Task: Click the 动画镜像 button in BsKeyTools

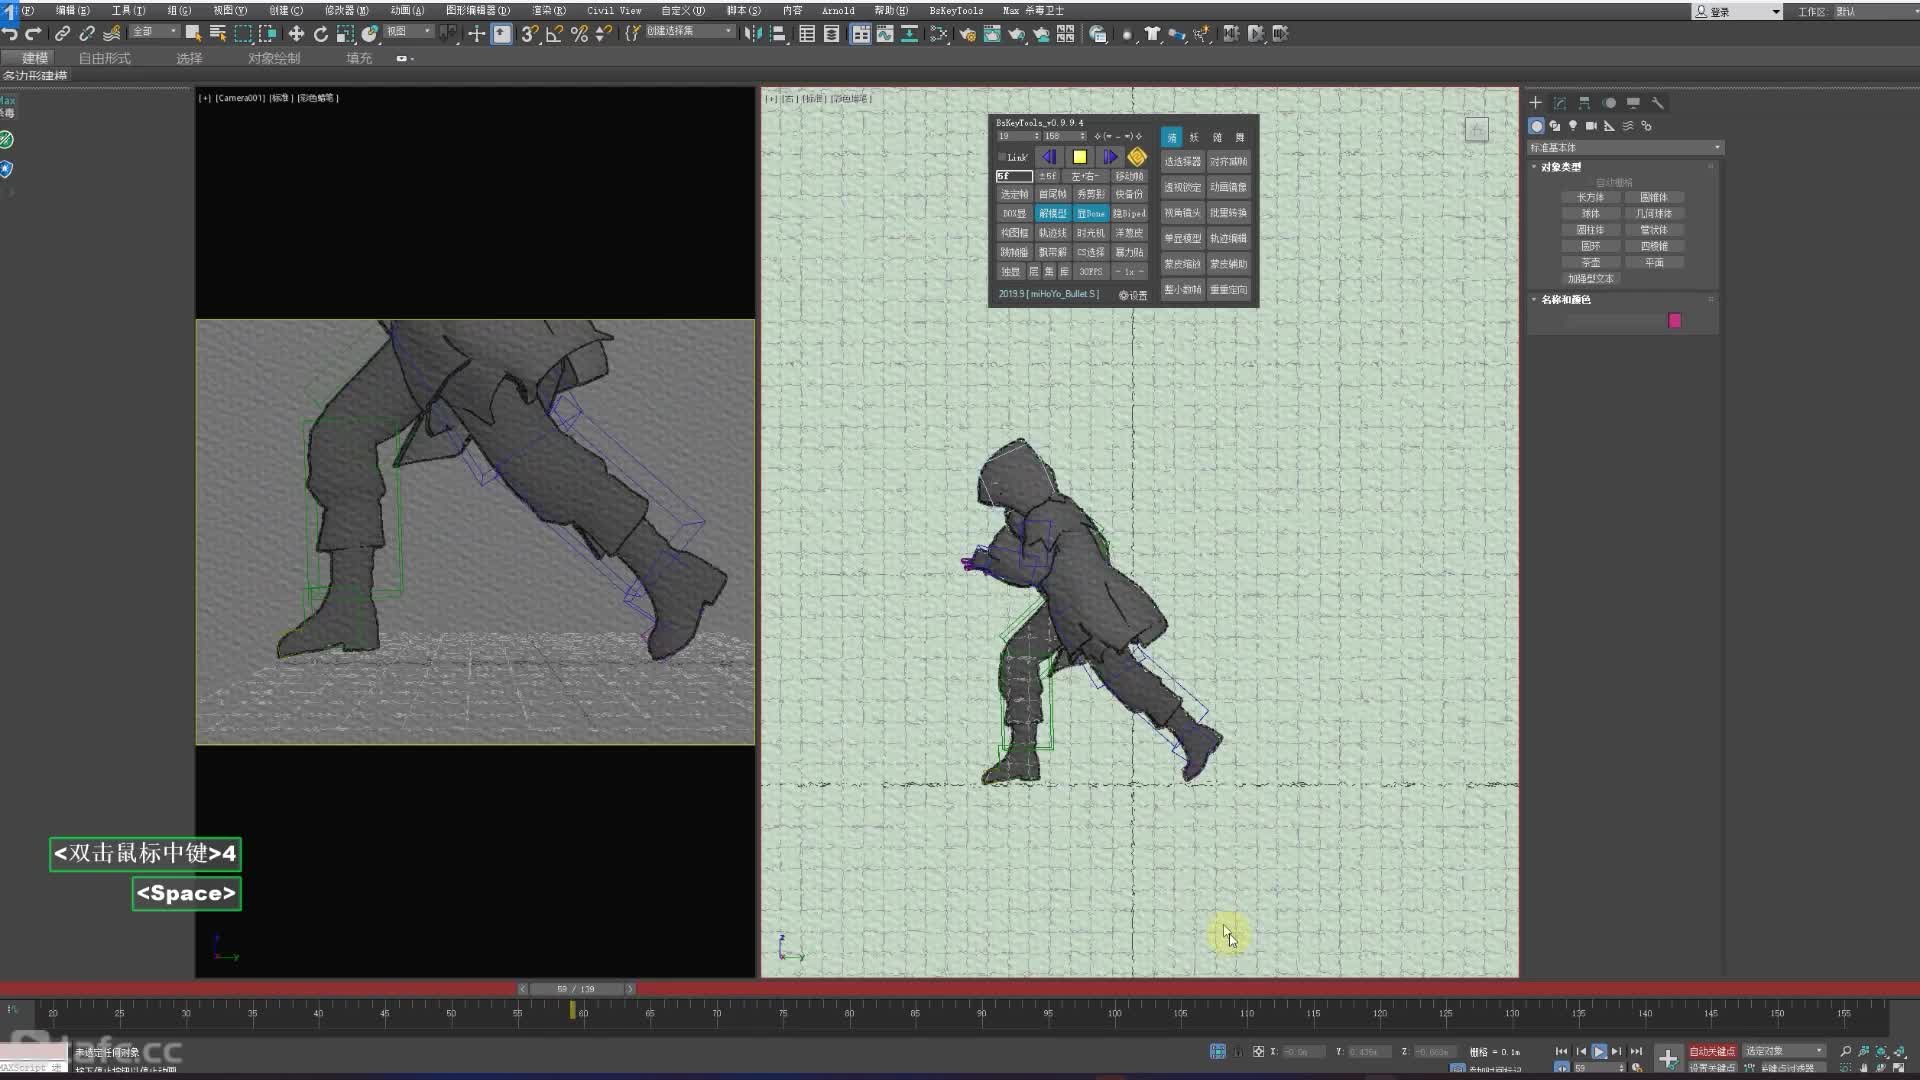Action: [1228, 187]
